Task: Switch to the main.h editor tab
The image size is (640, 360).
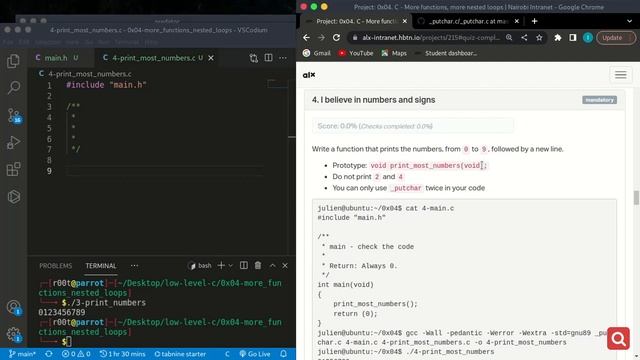Action: coord(56,58)
